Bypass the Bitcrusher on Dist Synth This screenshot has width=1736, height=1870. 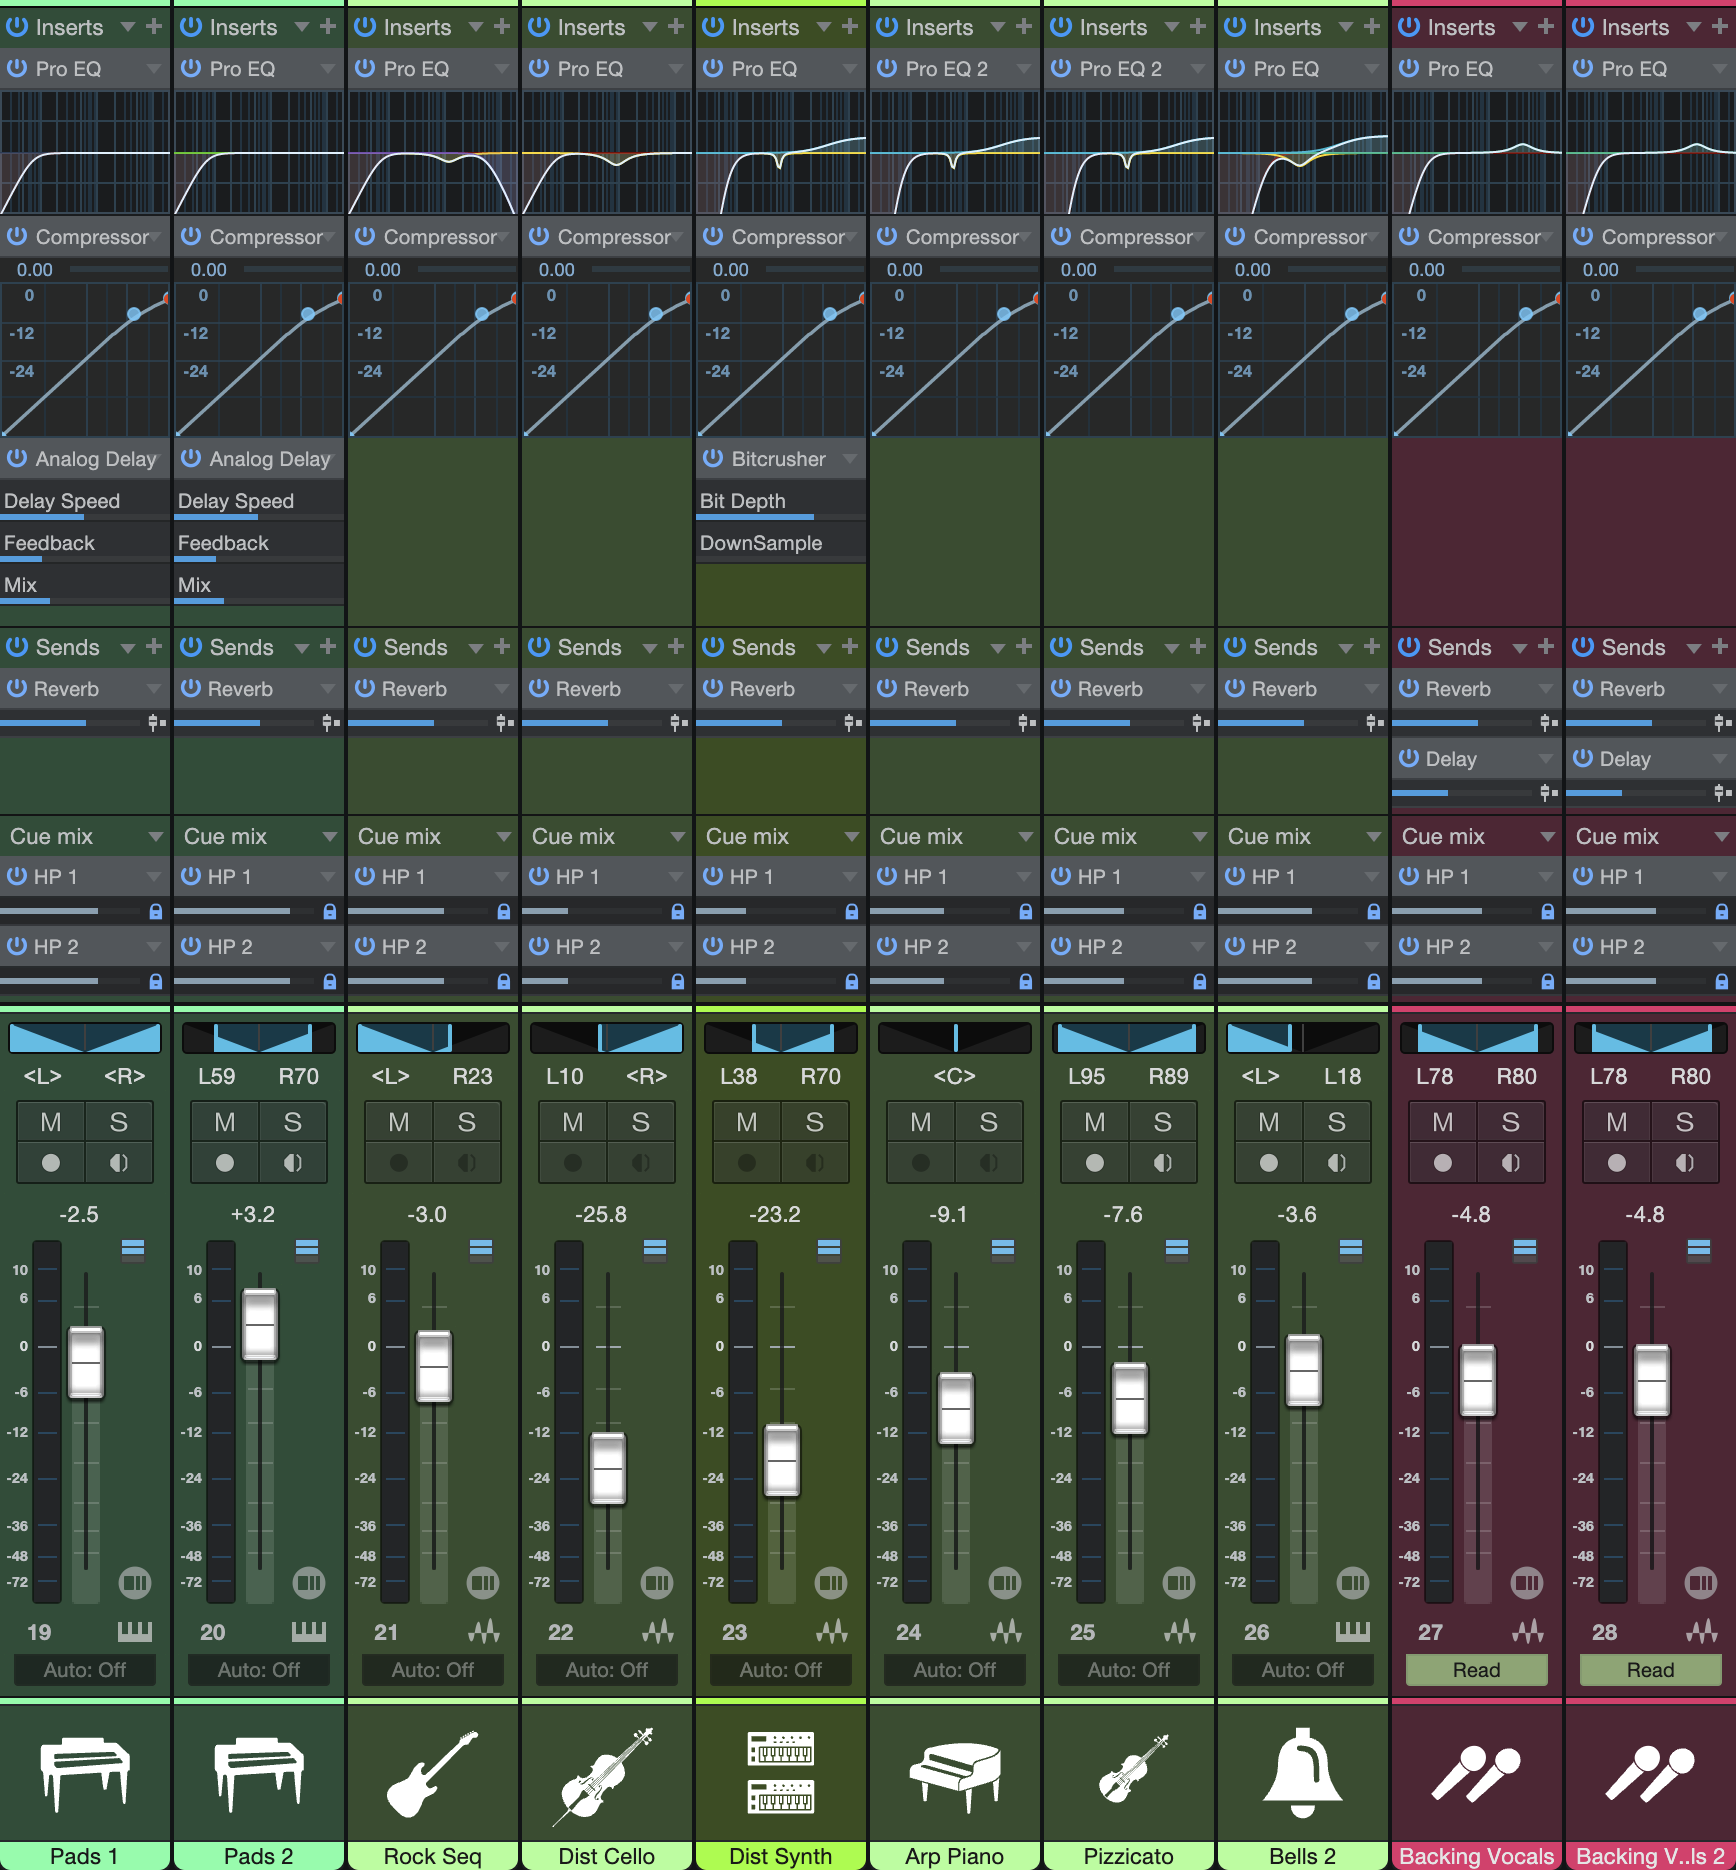(x=713, y=459)
